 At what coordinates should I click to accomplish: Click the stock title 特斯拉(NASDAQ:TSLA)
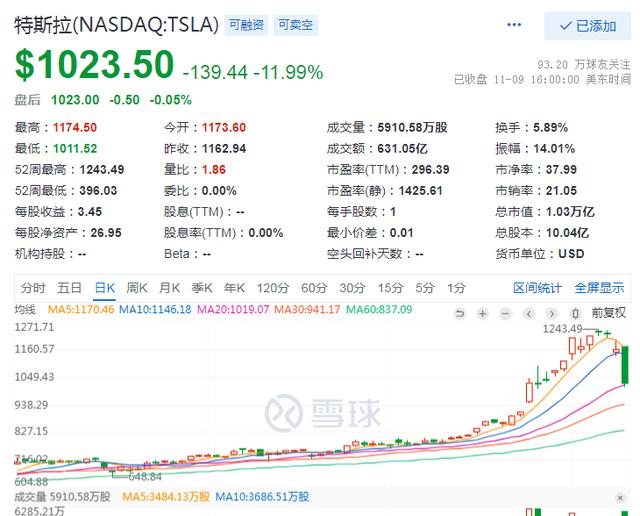[x=117, y=24]
